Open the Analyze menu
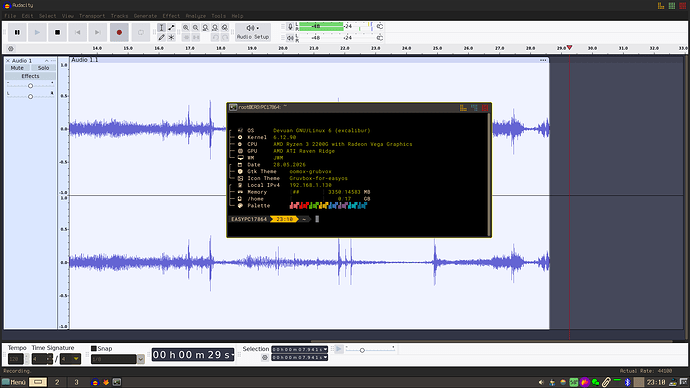Image resolution: width=690 pixels, height=388 pixels. [x=196, y=16]
